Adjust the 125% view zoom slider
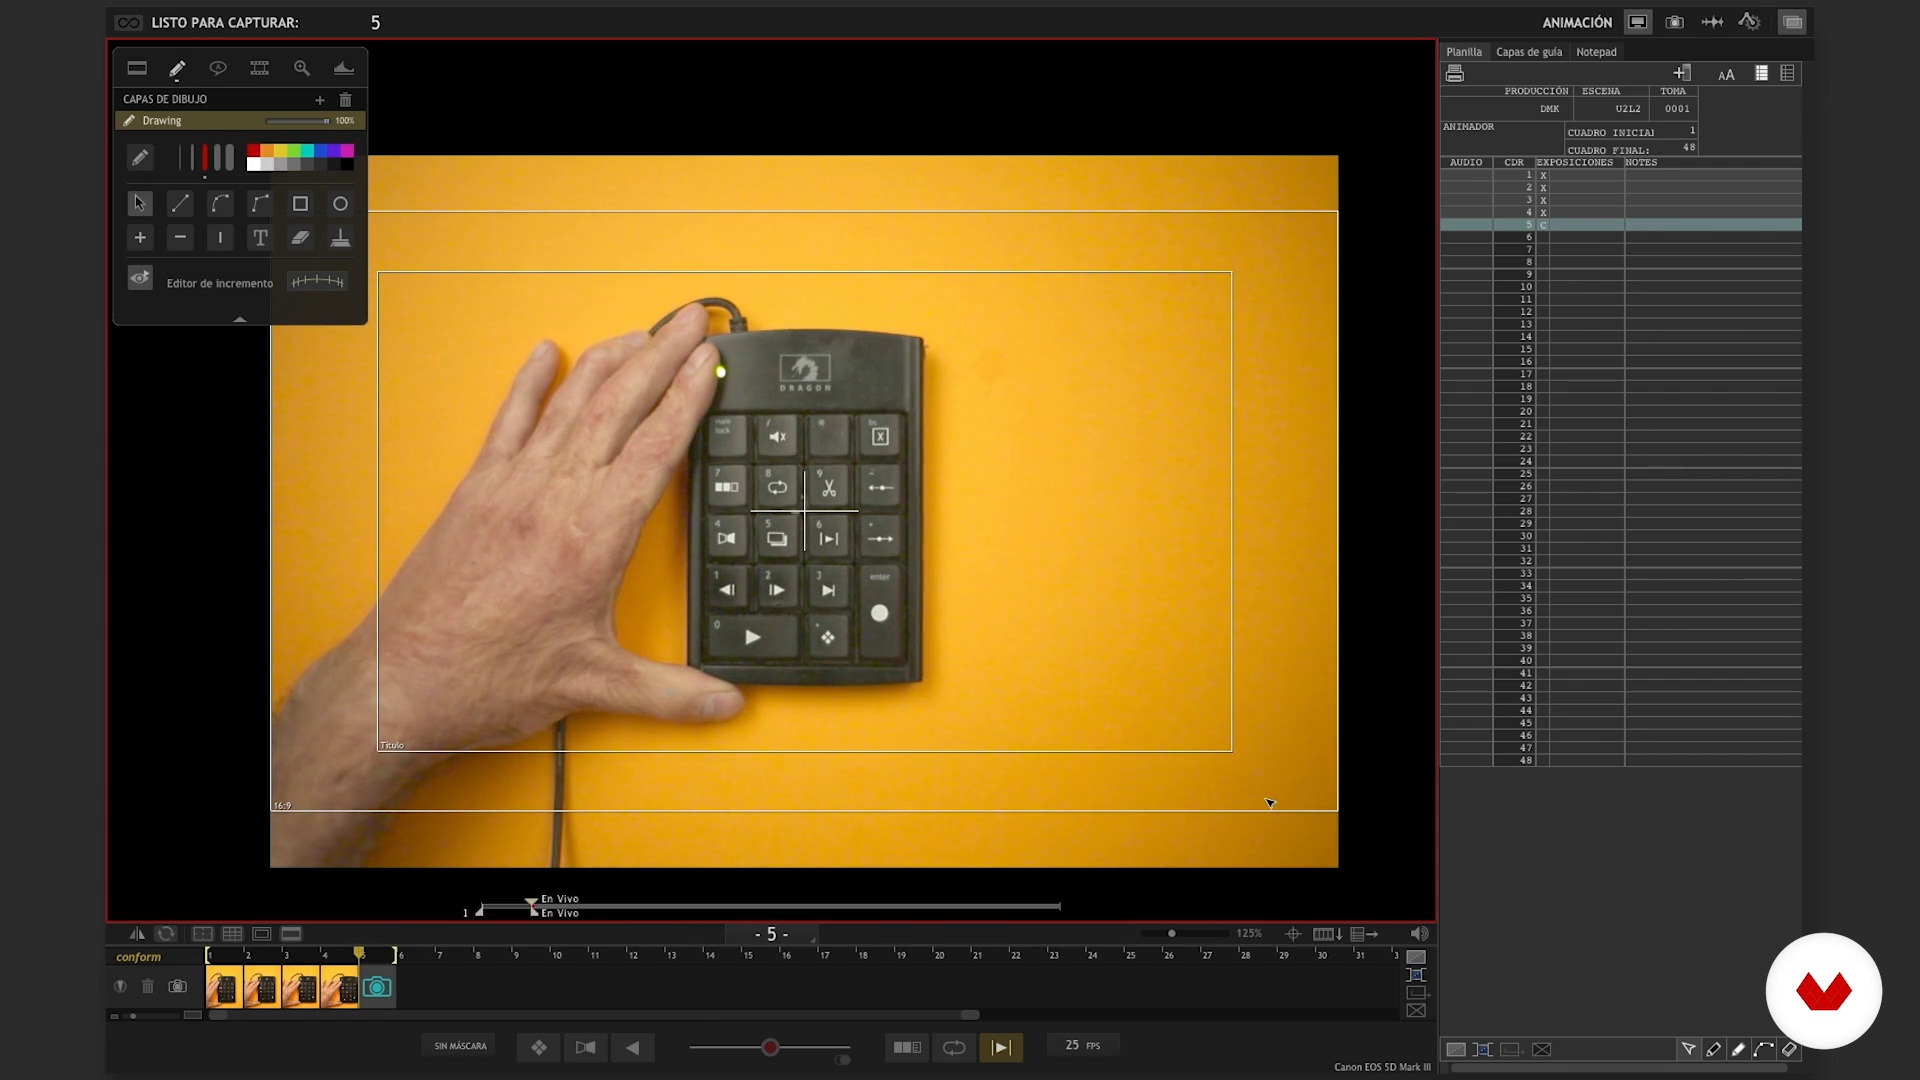 pos(1185,934)
